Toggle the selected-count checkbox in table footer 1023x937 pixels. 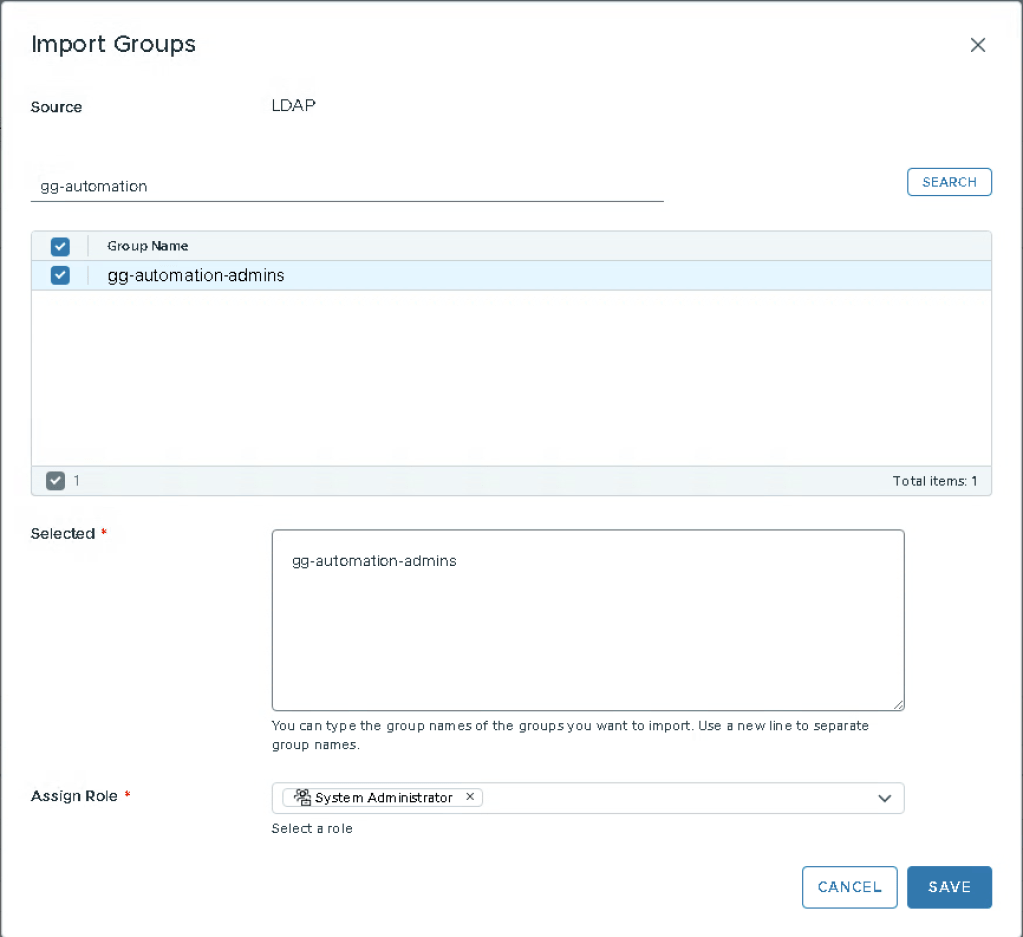click(x=56, y=481)
